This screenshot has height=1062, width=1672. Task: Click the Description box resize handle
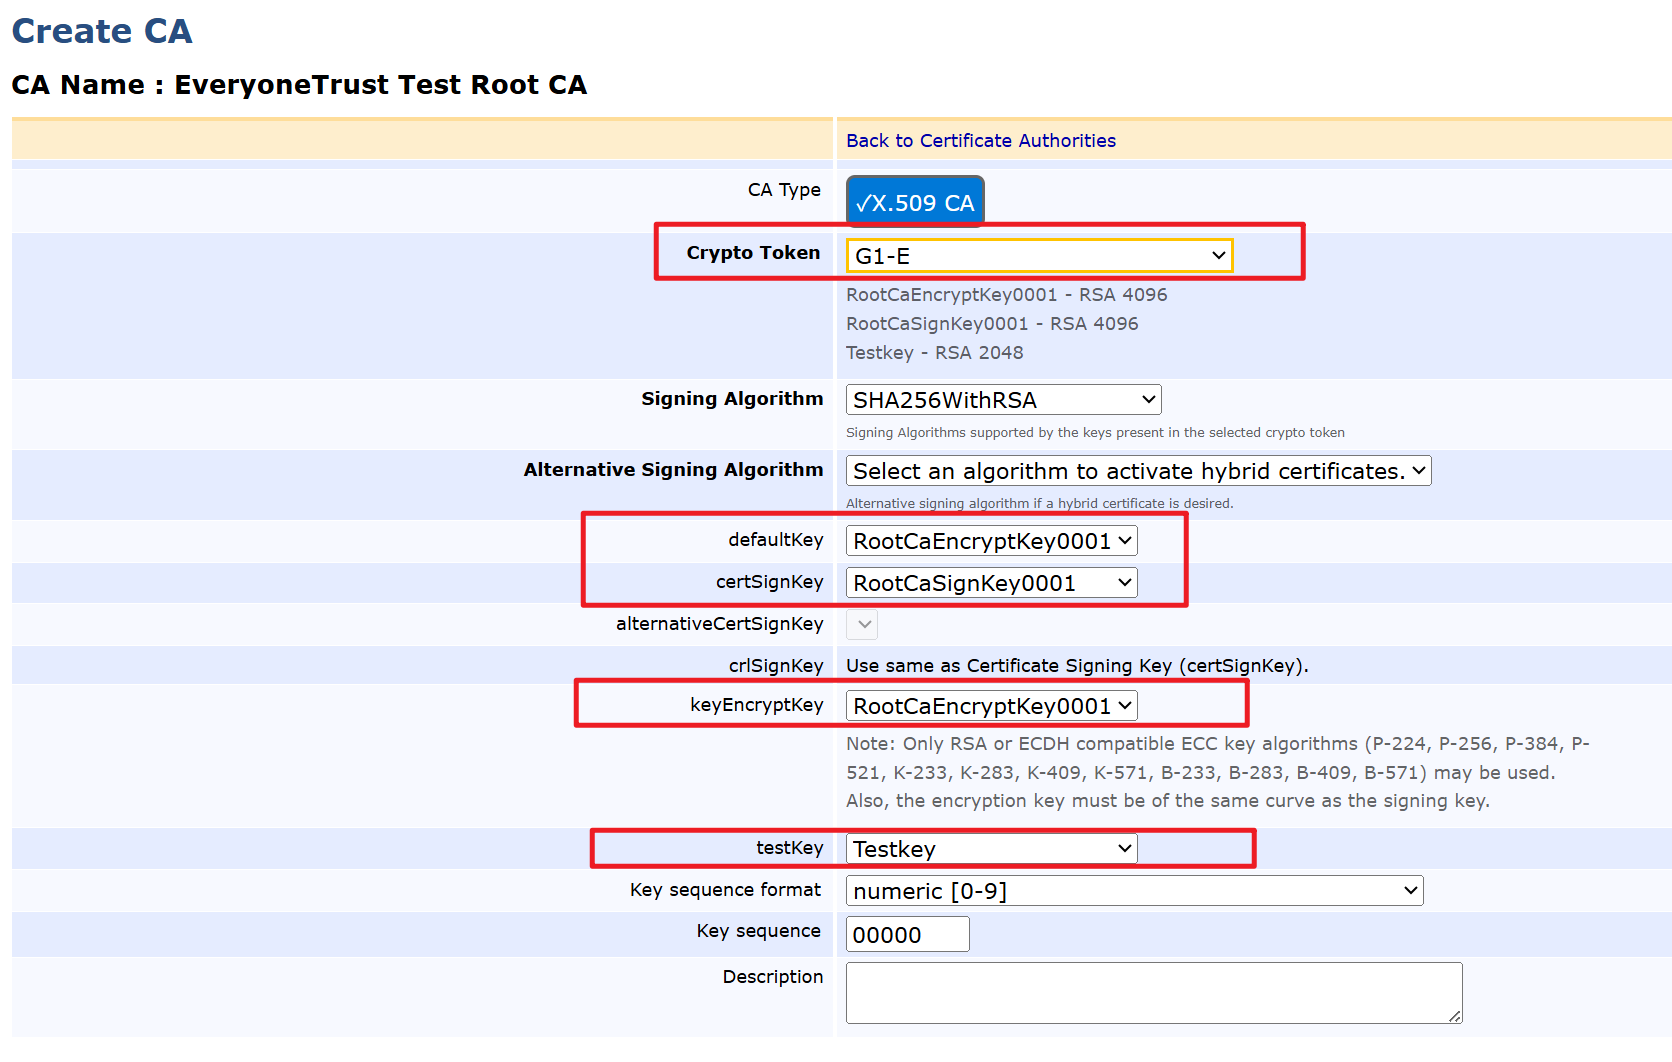1454,1016
